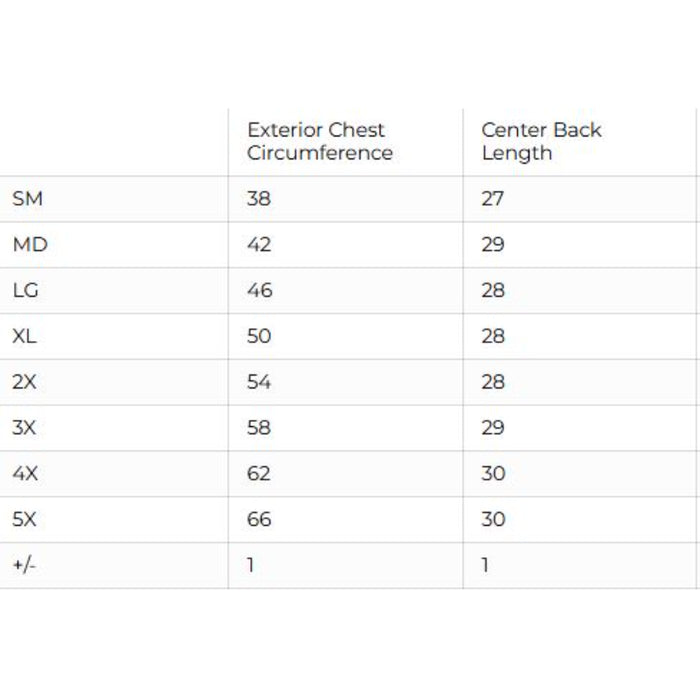Select the XL size row label
The height and width of the screenshot is (700, 700).
click(25, 337)
